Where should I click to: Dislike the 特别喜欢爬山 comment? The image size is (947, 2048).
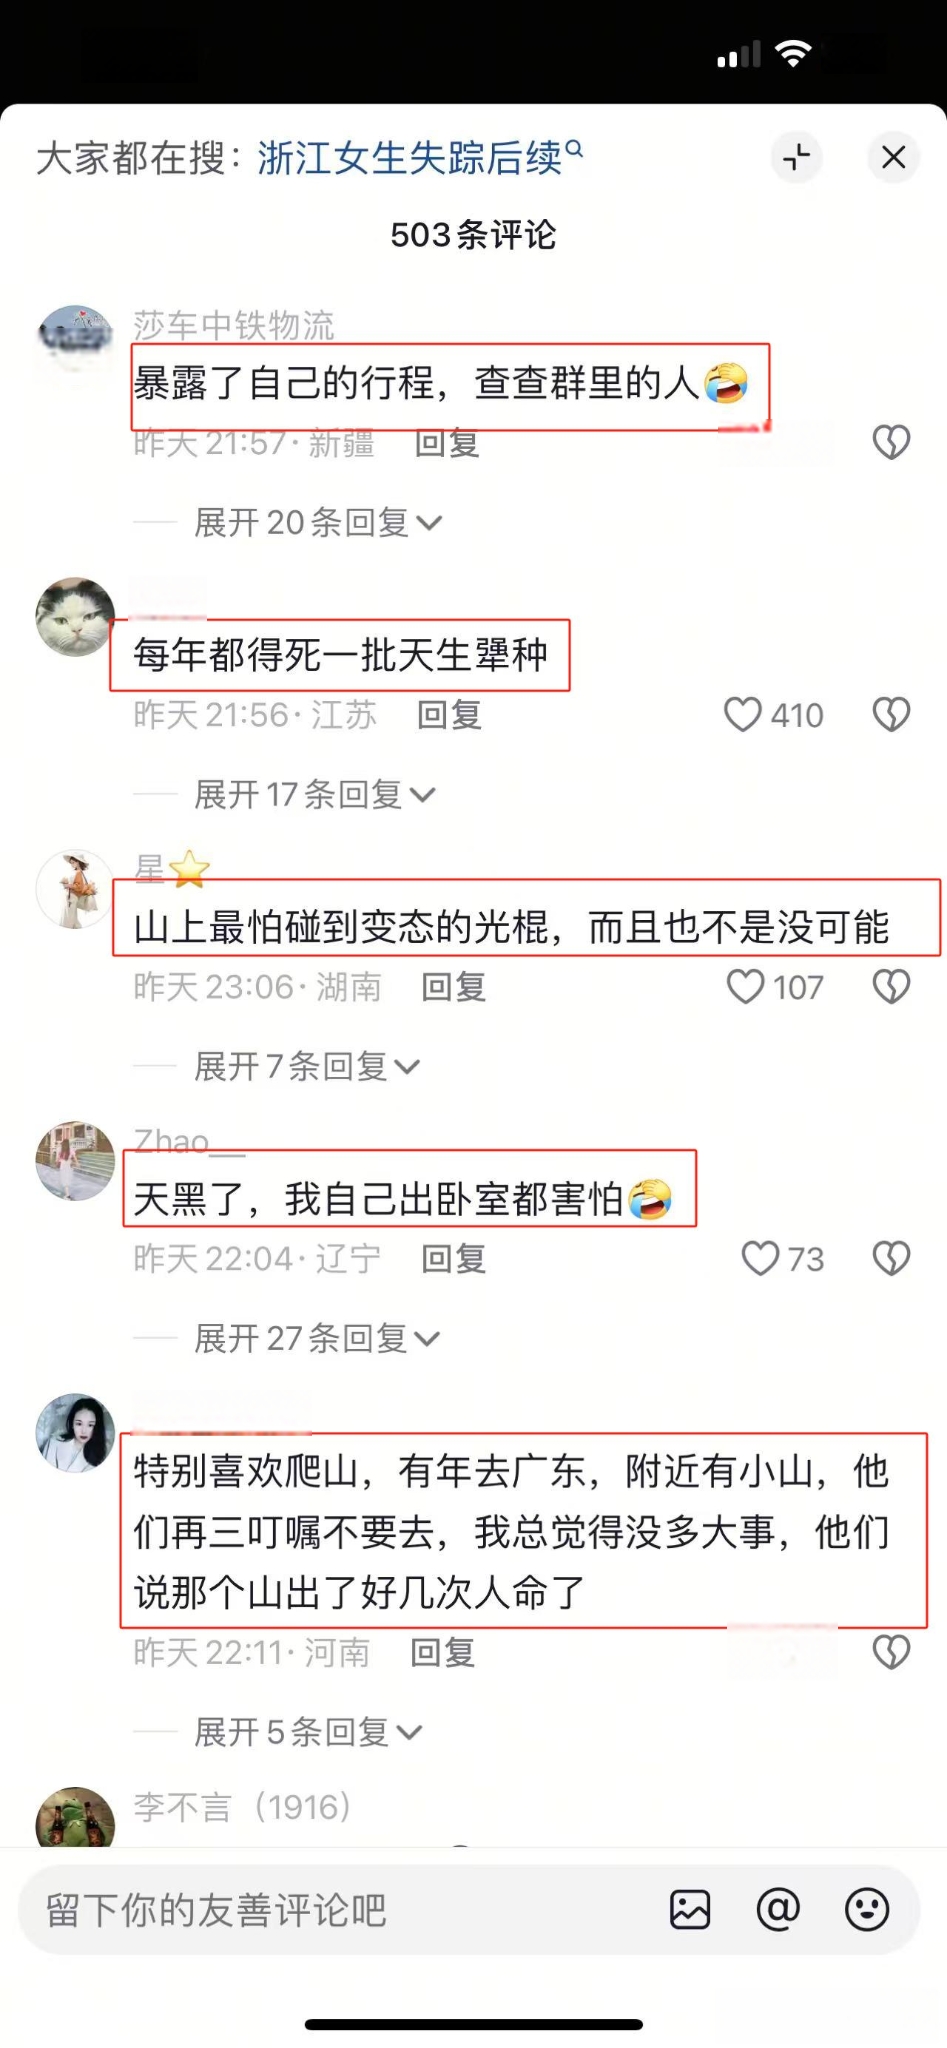pyautogui.click(x=891, y=1652)
